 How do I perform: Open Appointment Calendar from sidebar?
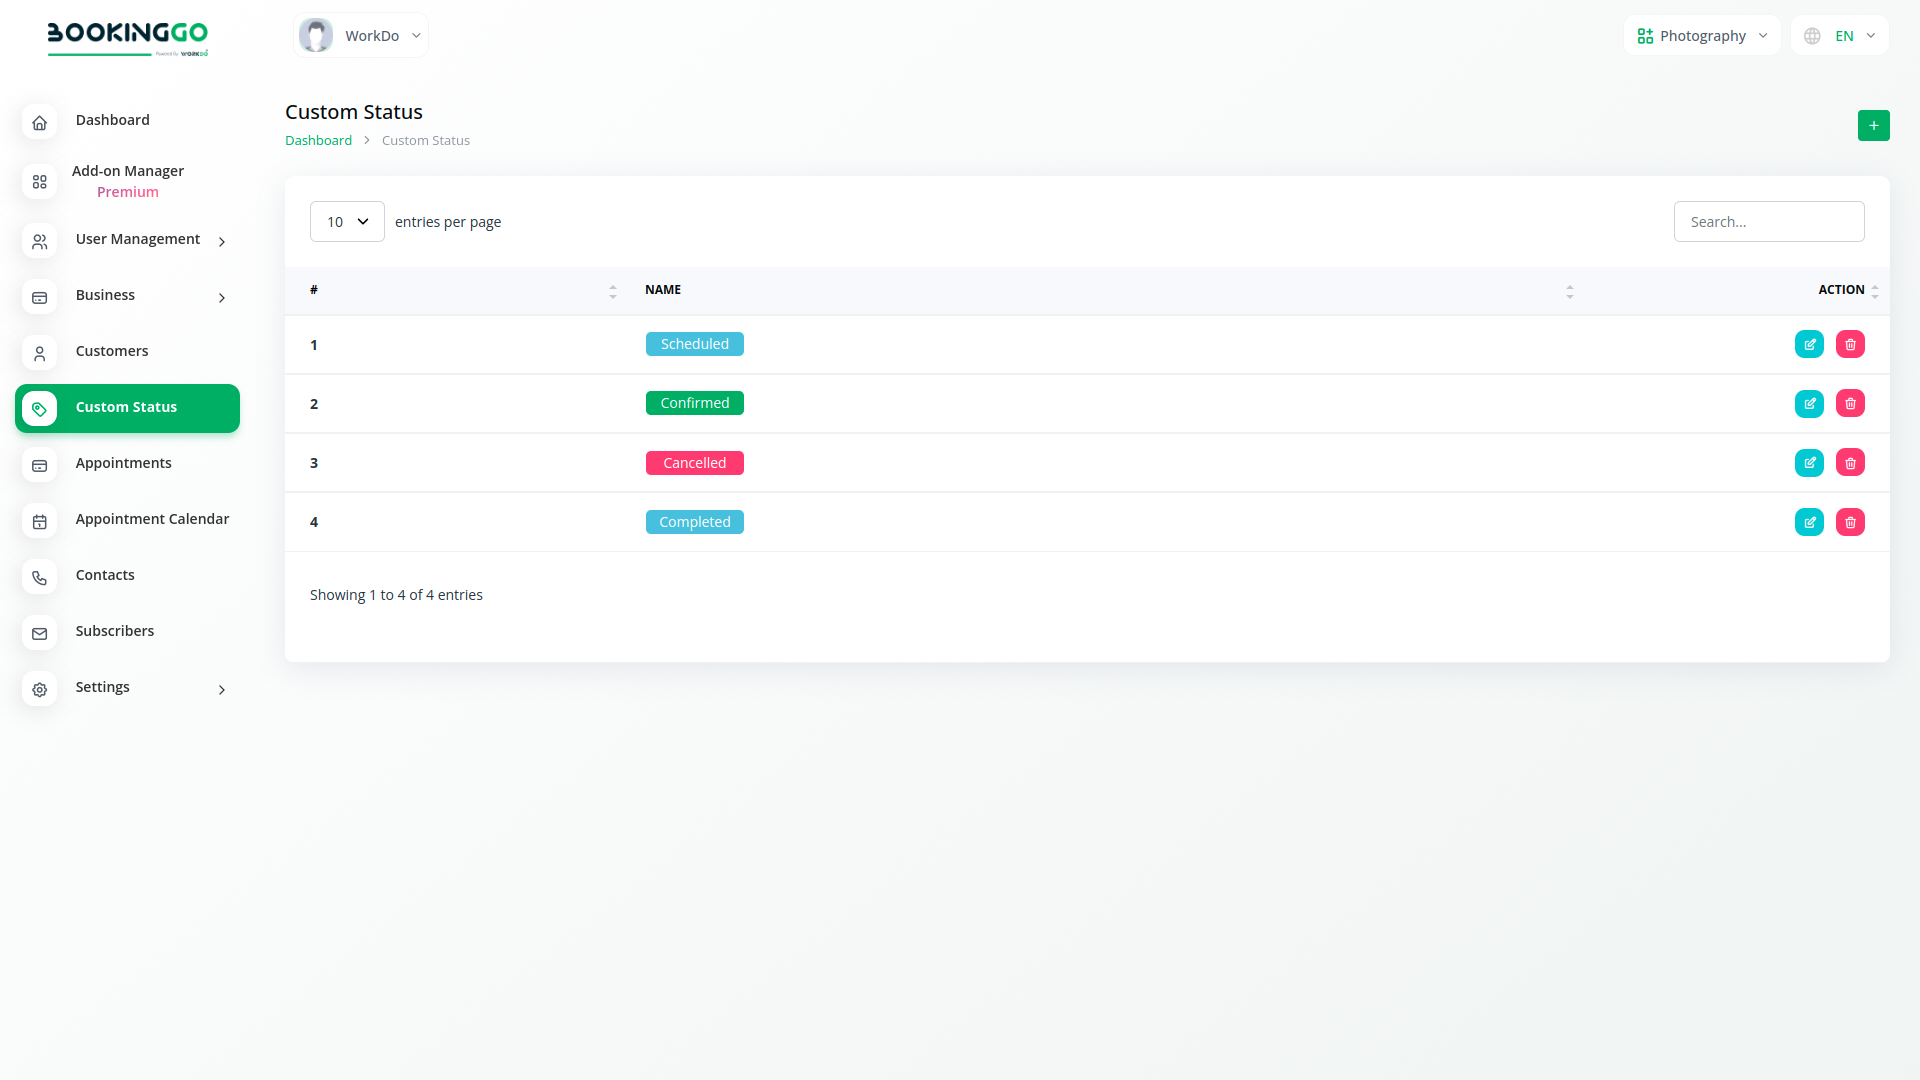(152, 519)
